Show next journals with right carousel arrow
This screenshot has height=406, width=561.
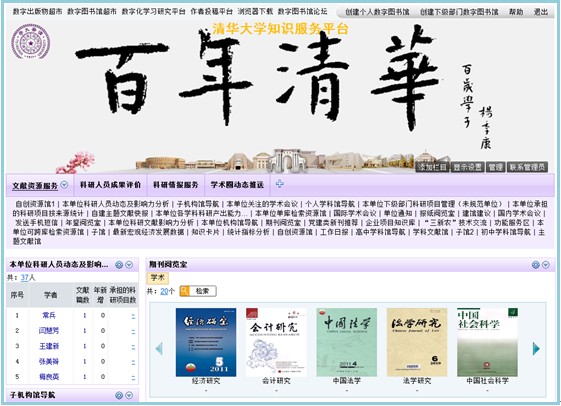(x=536, y=348)
